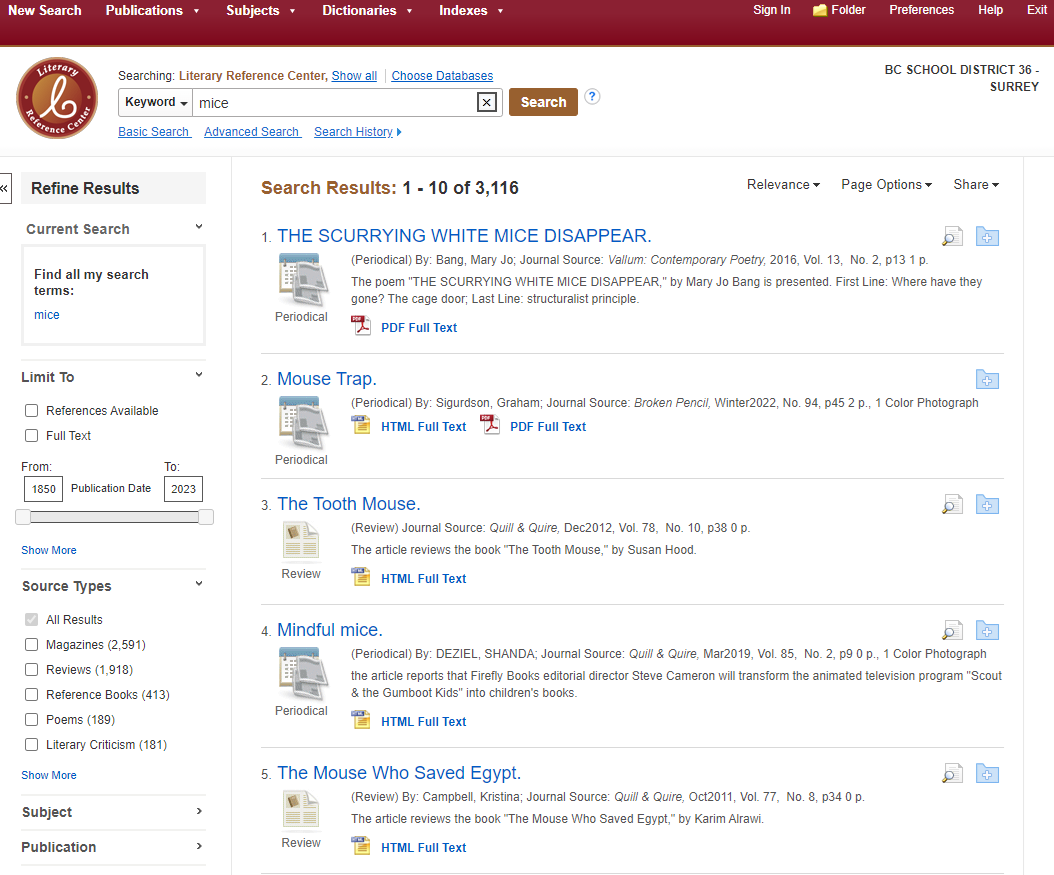Click HTML icon for Mouse Who Saved Egypt
The width and height of the screenshot is (1054, 875).
pos(361,846)
